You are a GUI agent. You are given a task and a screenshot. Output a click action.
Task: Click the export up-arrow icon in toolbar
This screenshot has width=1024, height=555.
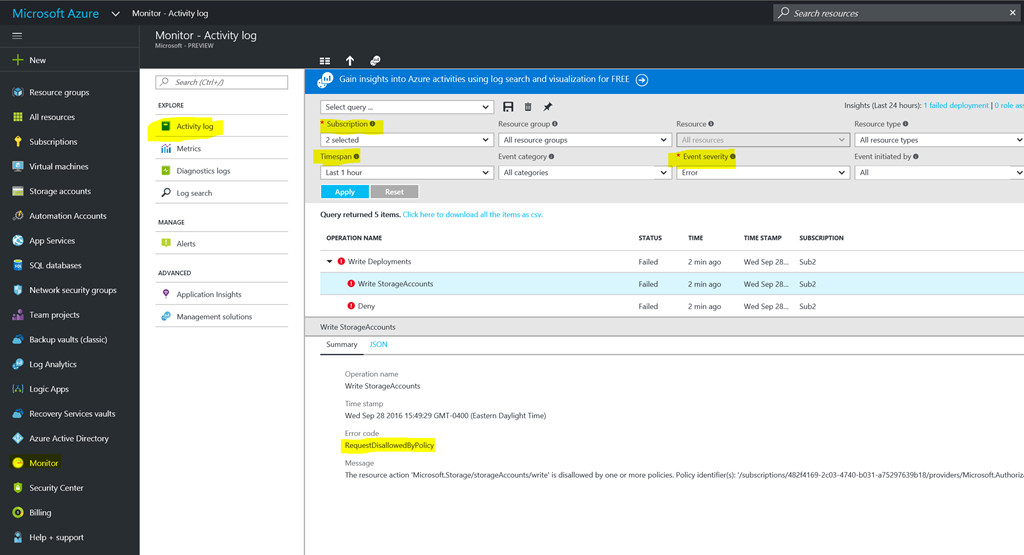(x=350, y=61)
